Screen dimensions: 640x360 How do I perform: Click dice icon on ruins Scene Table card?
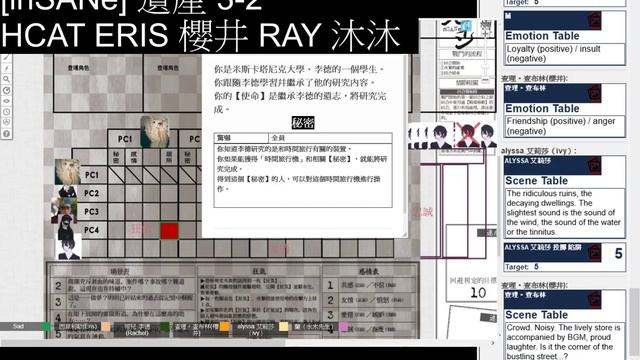(x=594, y=165)
